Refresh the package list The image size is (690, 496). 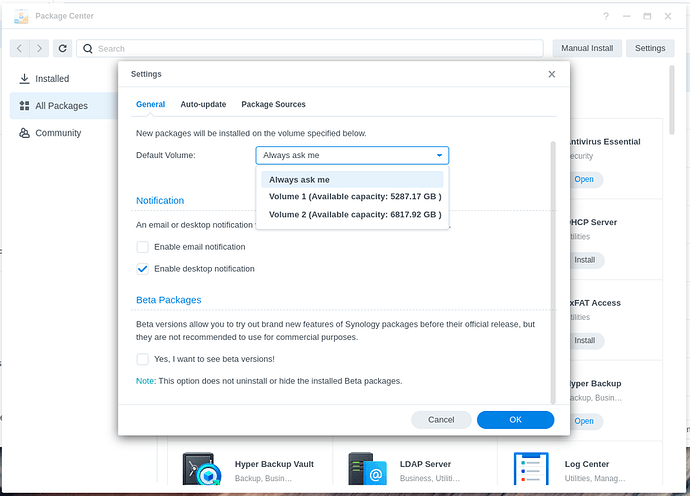[62, 48]
